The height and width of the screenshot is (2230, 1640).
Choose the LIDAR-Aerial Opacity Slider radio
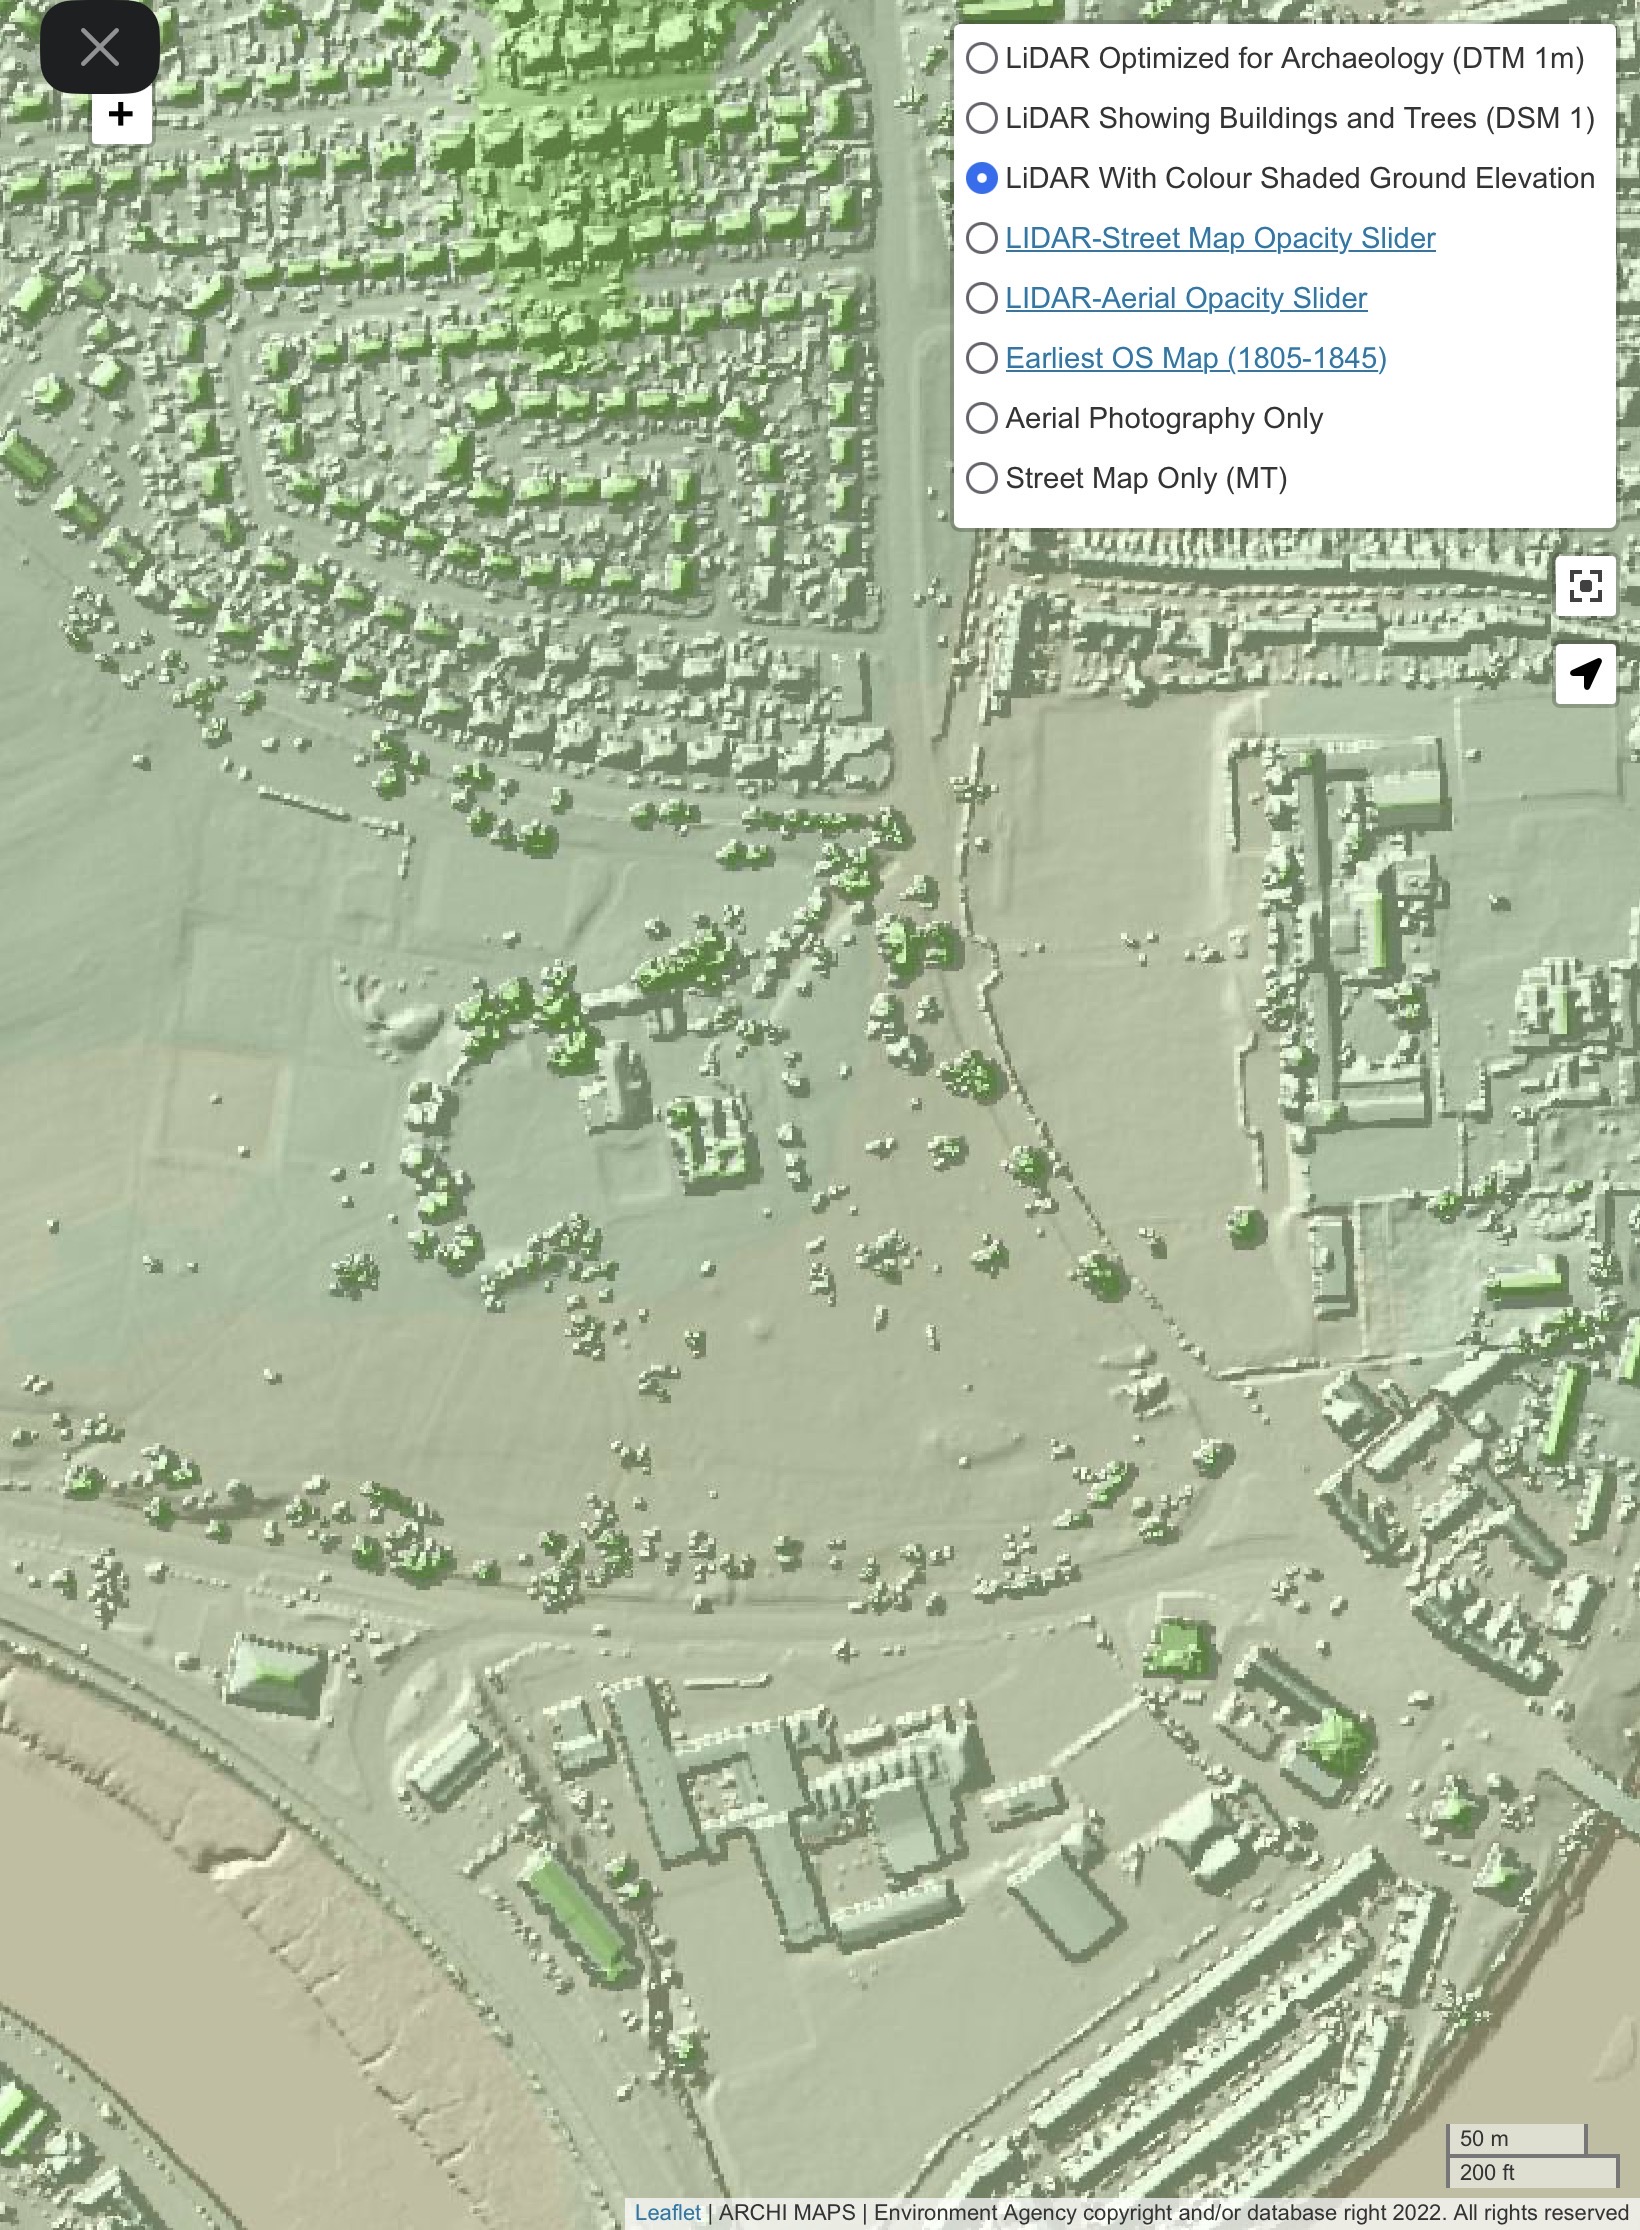click(982, 298)
